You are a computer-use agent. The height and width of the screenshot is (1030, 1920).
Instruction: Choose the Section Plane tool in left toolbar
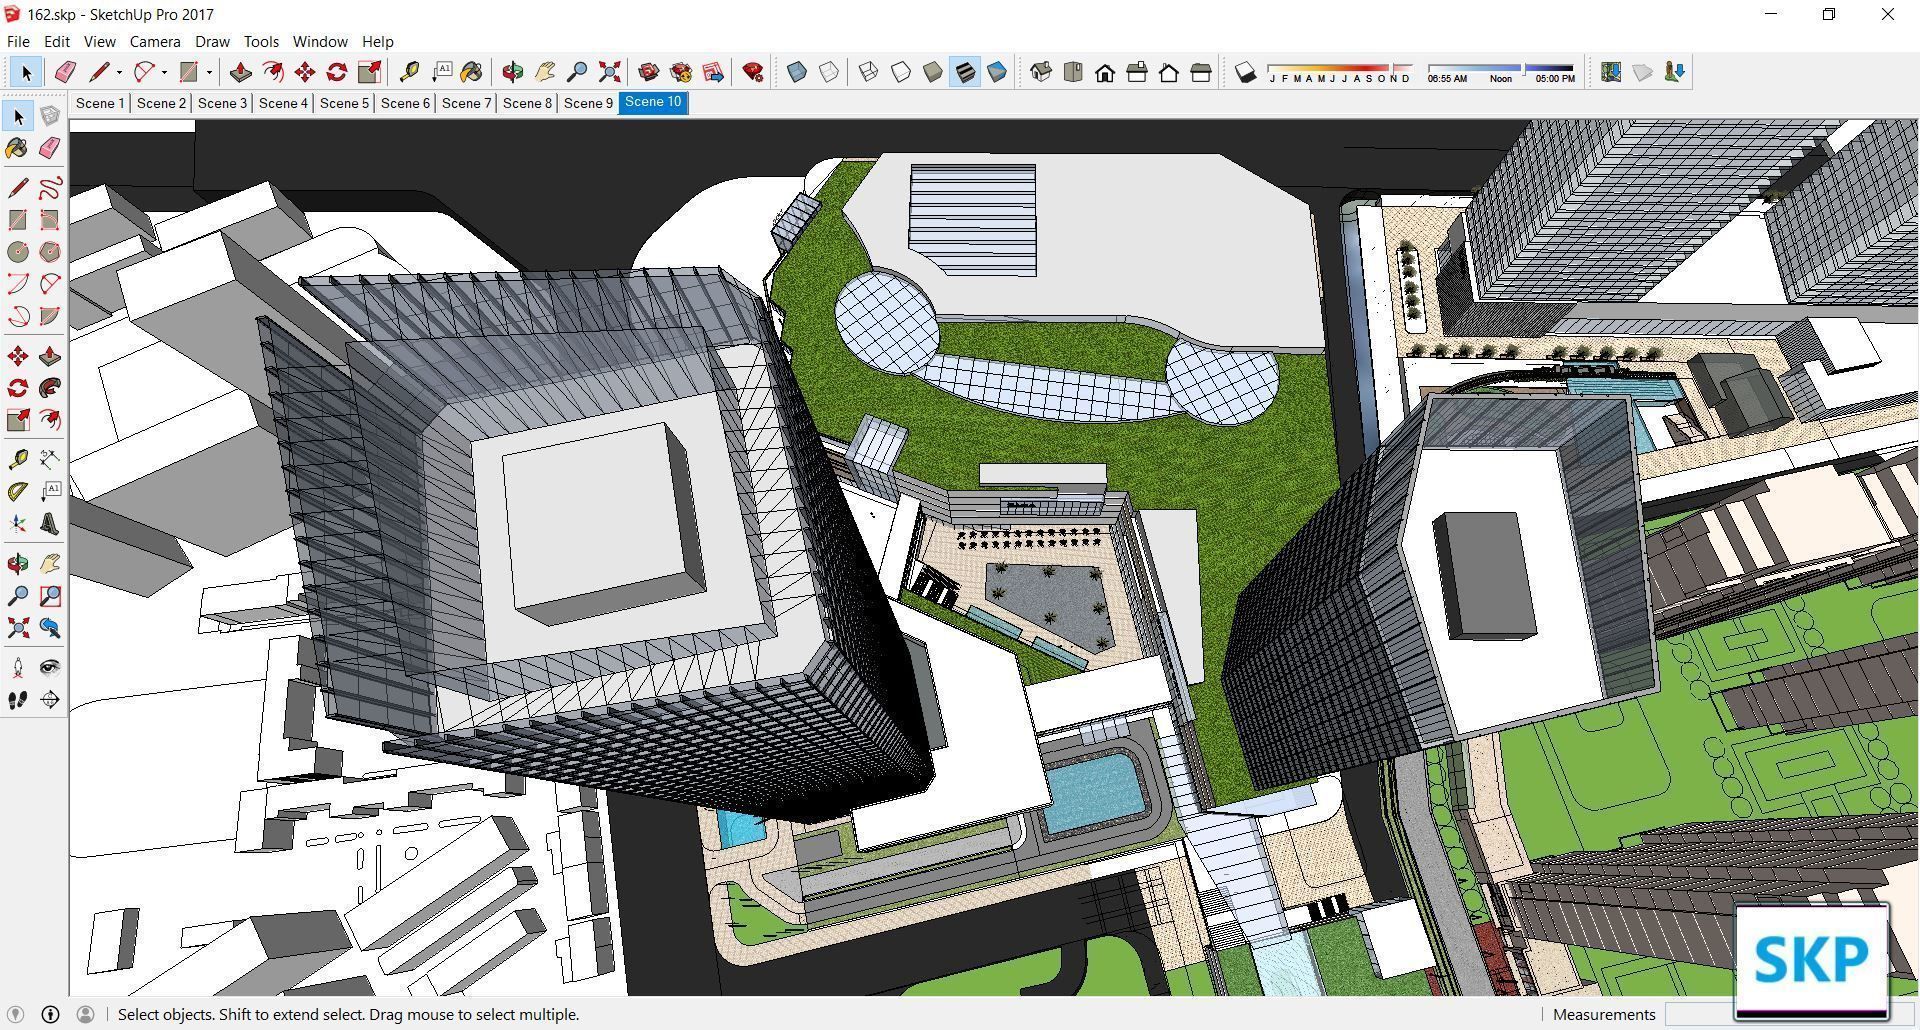[50, 700]
